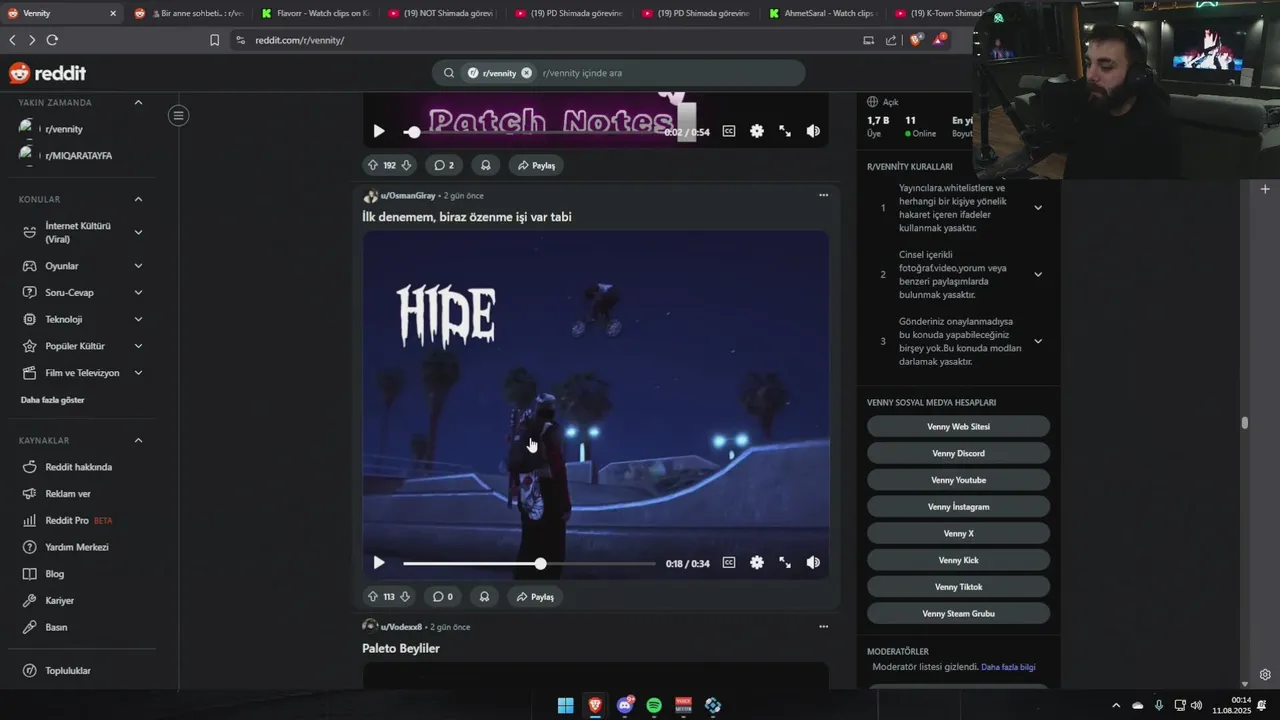Collapse the YAKIN ZAMANDA section

(138, 102)
